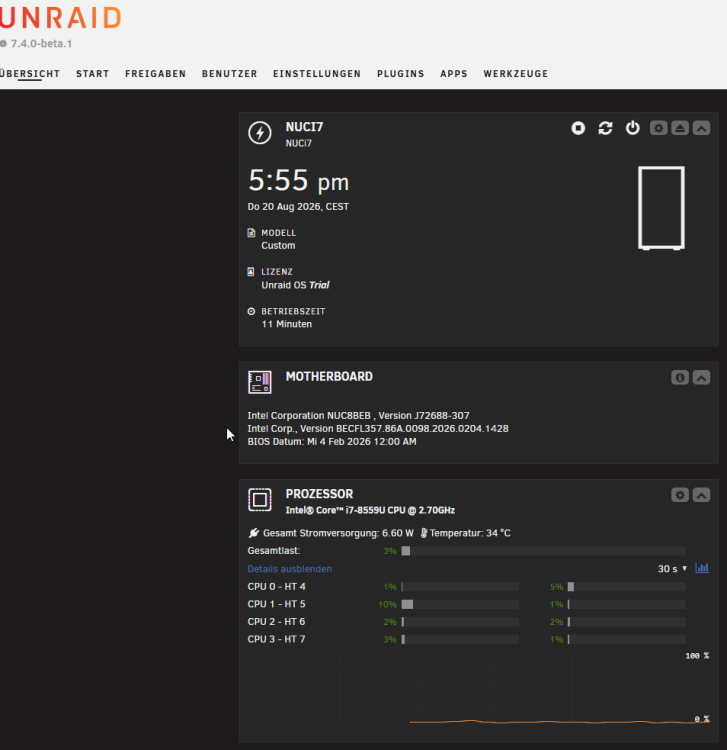Click the 11 Minuten uptime value
The height and width of the screenshot is (750, 727).
286,324
